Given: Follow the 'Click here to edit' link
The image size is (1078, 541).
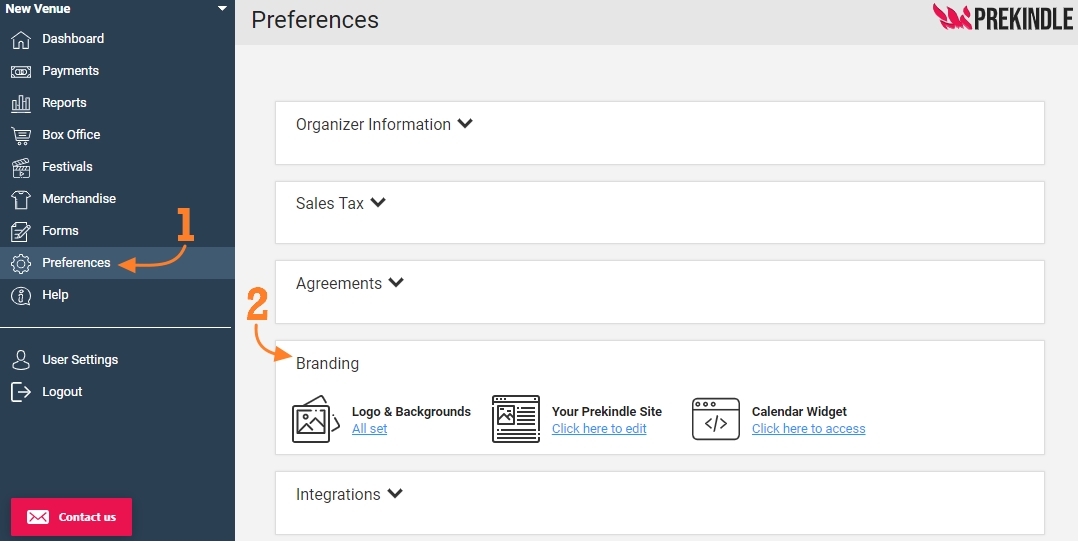Looking at the screenshot, I should [x=599, y=429].
